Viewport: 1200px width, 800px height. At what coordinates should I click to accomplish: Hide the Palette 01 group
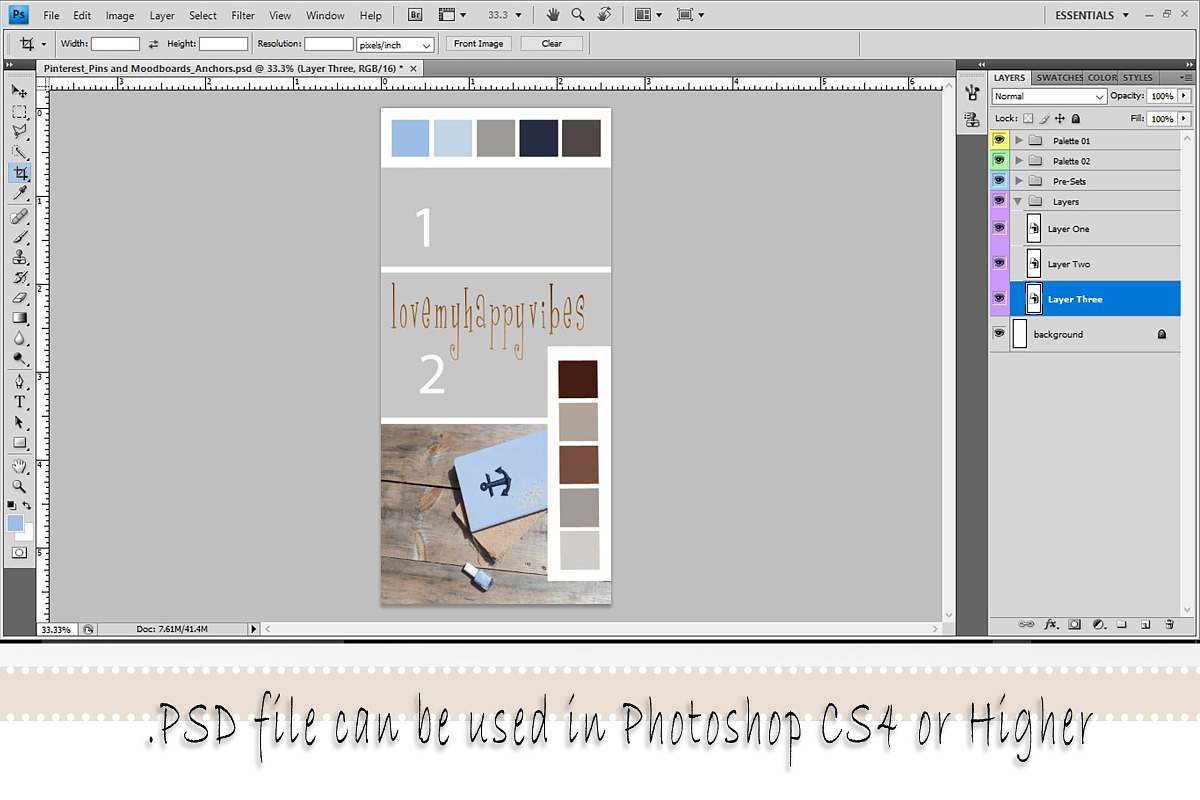click(x=999, y=140)
